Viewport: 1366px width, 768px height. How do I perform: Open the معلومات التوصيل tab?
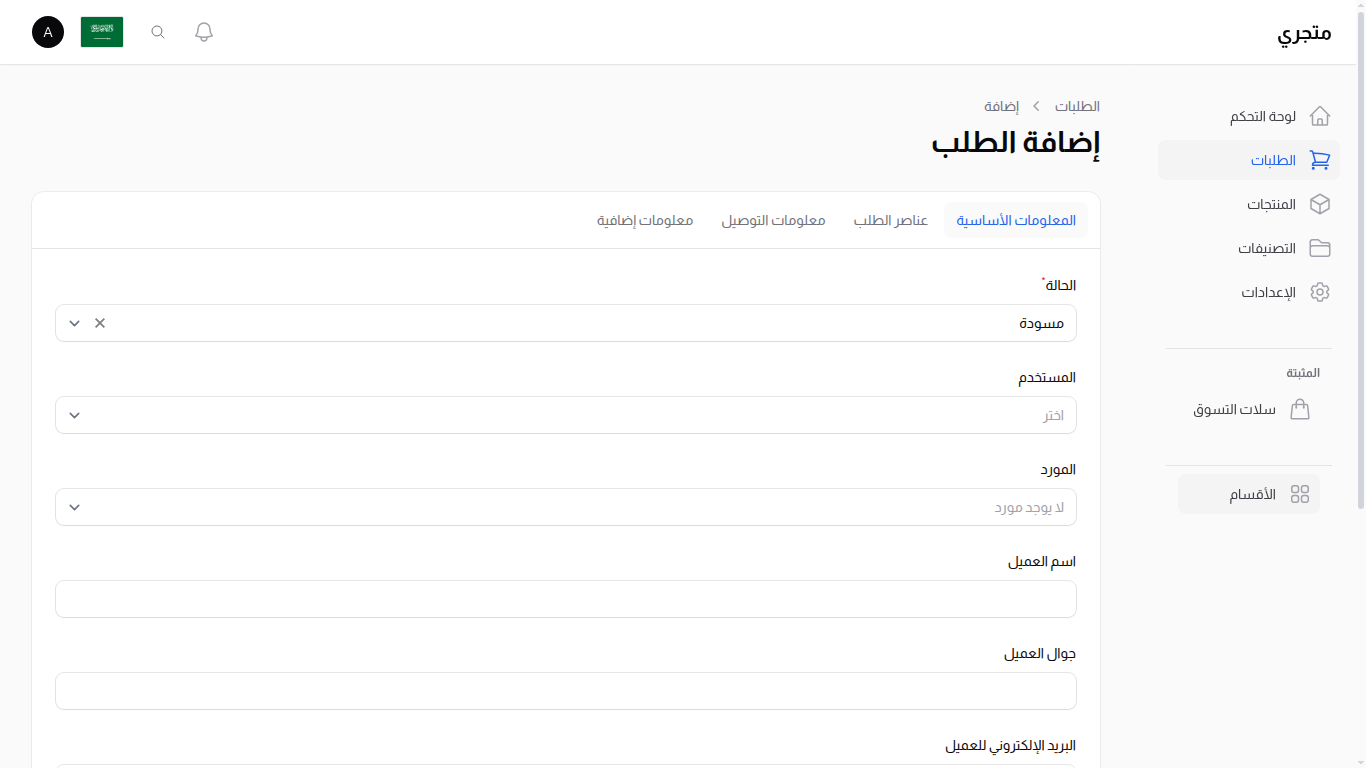tap(773, 220)
